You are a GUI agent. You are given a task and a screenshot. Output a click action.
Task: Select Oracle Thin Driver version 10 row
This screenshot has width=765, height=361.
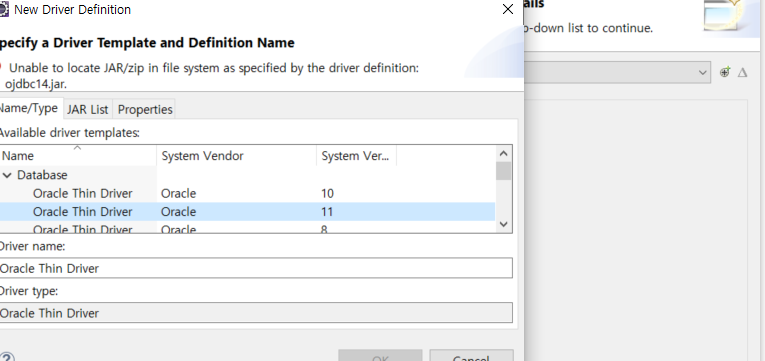point(247,194)
